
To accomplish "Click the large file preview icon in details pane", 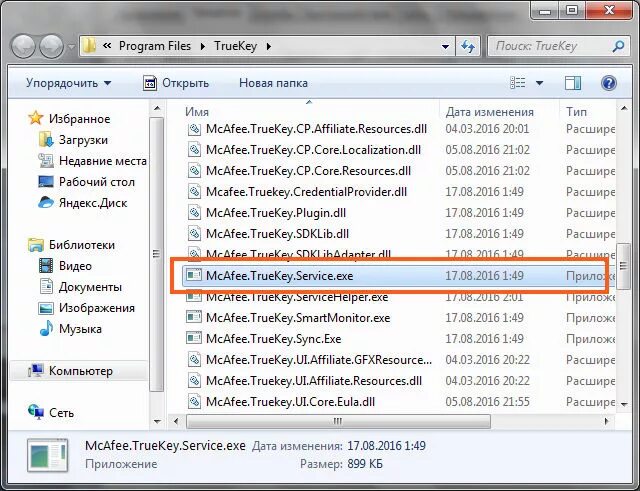I will pyautogui.click(x=48, y=455).
